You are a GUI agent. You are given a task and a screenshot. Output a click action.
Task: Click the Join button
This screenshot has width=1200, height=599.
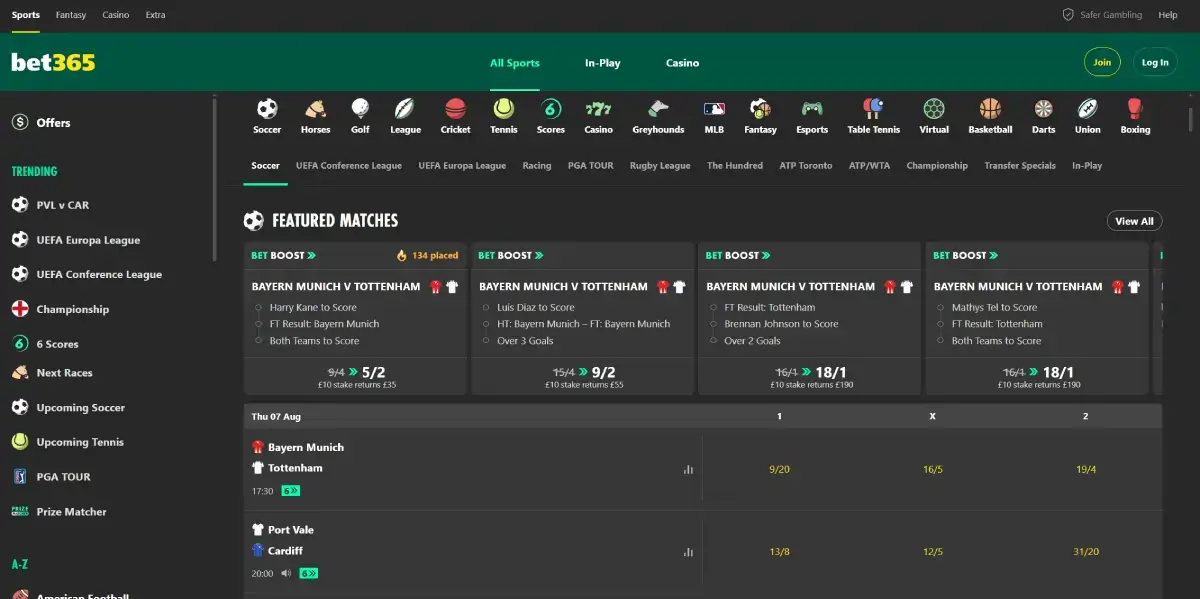pyautogui.click(x=1102, y=61)
